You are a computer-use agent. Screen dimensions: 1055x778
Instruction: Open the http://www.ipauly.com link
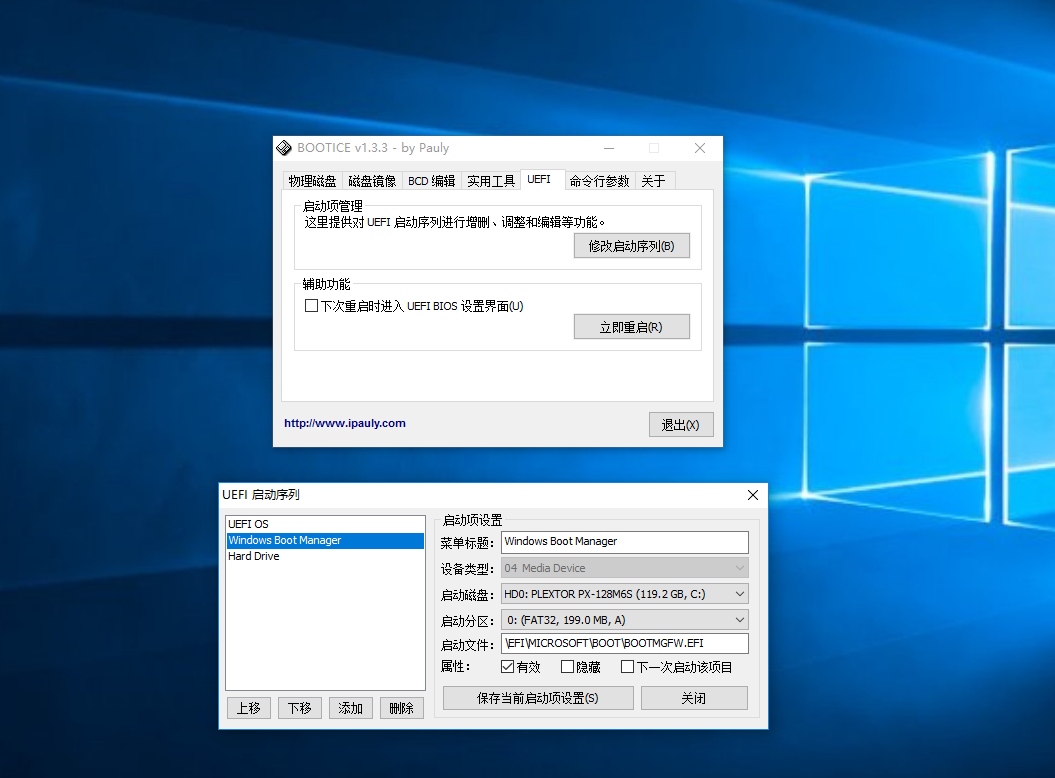345,423
